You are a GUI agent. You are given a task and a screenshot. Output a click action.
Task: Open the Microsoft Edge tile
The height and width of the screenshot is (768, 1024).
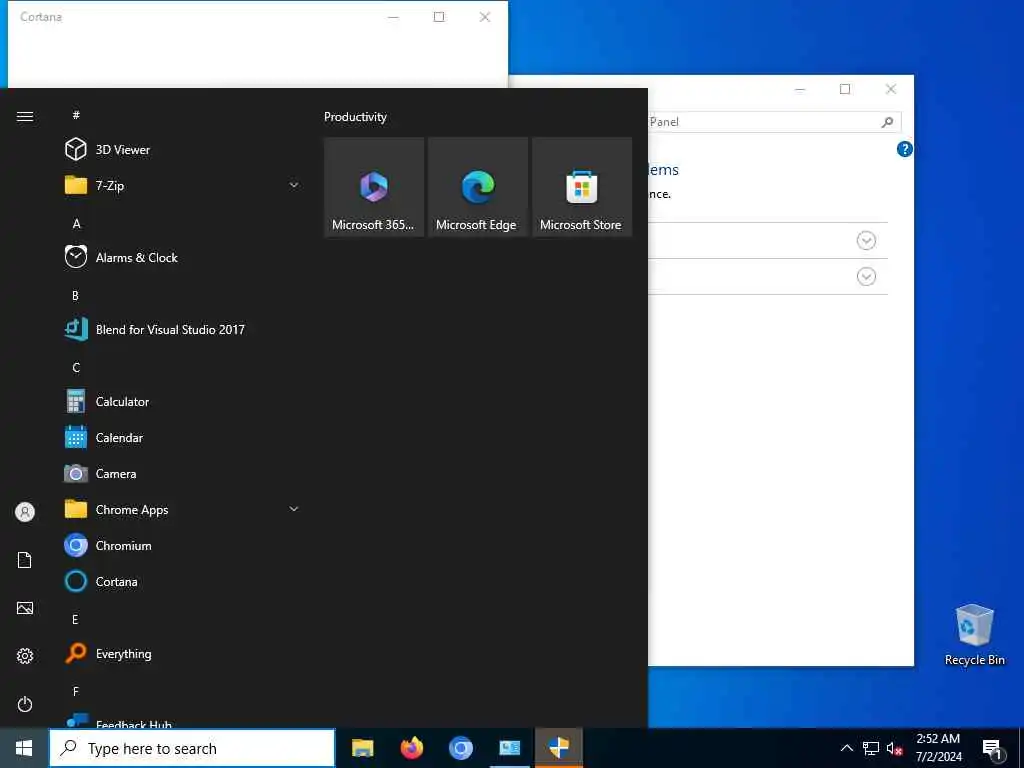(x=478, y=187)
